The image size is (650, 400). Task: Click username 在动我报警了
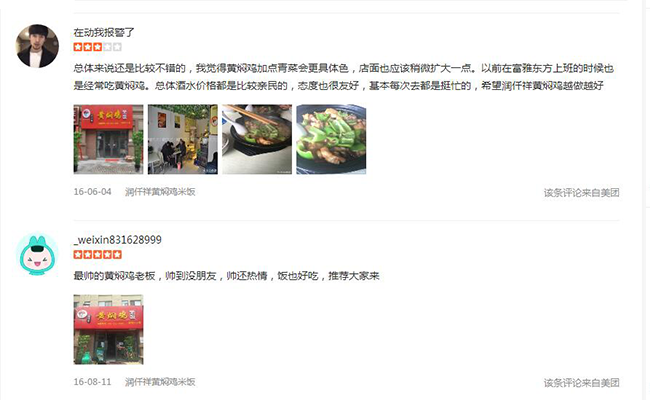[104, 32]
